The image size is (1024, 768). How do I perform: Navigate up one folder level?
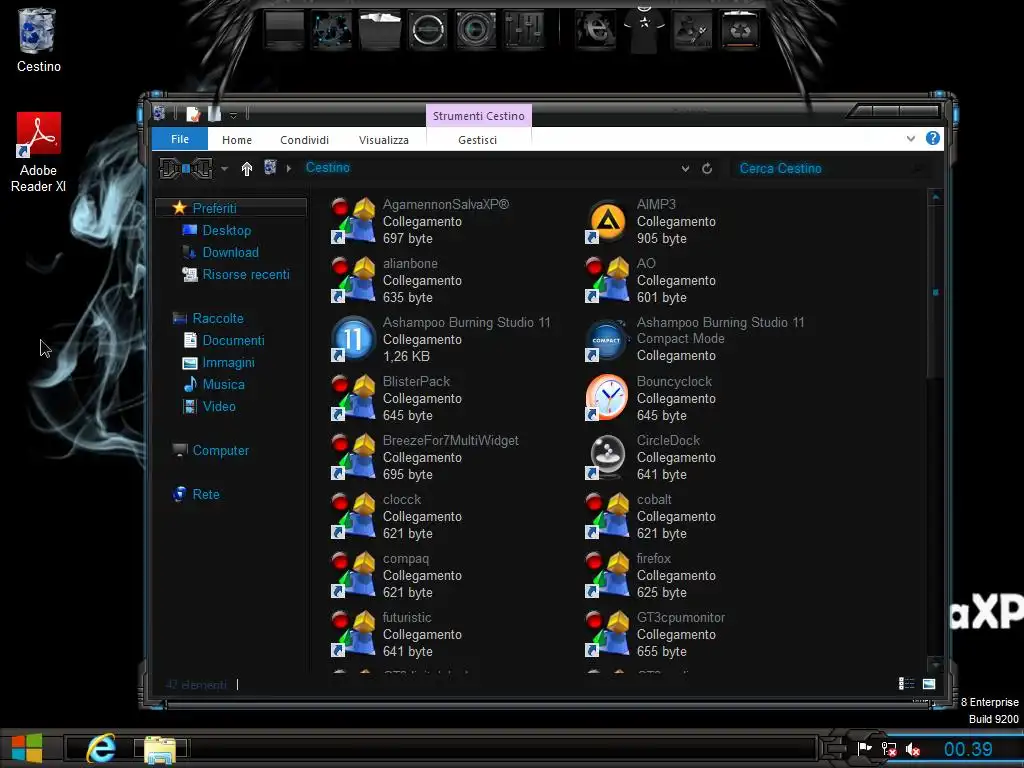247,168
